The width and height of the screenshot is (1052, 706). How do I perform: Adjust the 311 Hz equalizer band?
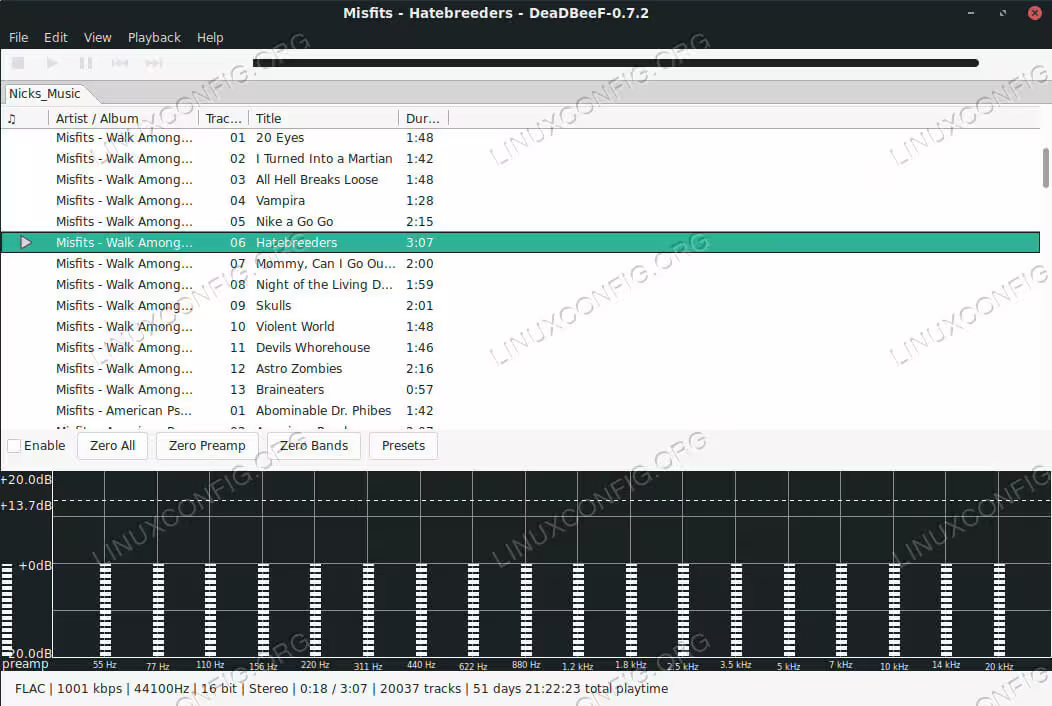368,609
